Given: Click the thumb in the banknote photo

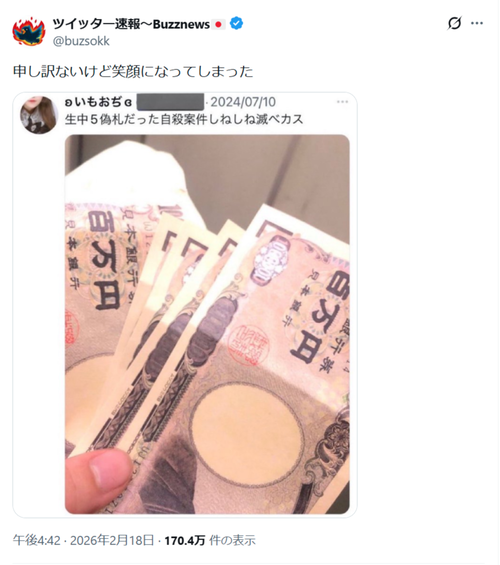Looking at the screenshot, I should [x=99, y=480].
